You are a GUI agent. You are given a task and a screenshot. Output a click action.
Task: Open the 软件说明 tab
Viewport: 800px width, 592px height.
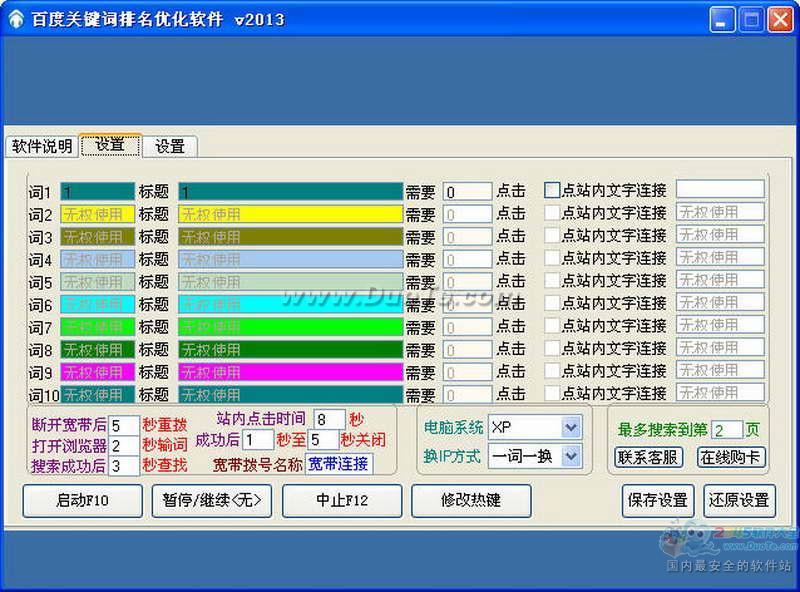42,146
